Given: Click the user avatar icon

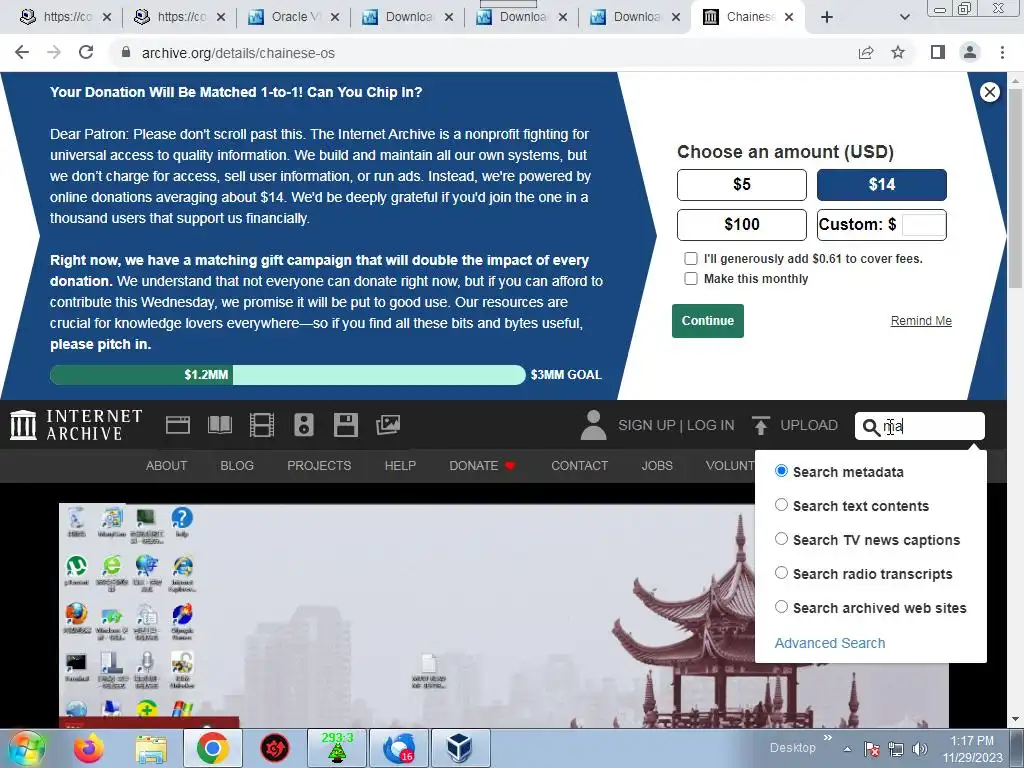Looking at the screenshot, I should pyautogui.click(x=593, y=425).
